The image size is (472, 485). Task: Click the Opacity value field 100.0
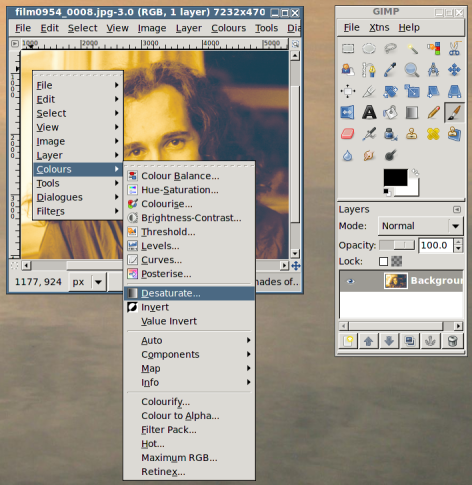[x=436, y=246]
